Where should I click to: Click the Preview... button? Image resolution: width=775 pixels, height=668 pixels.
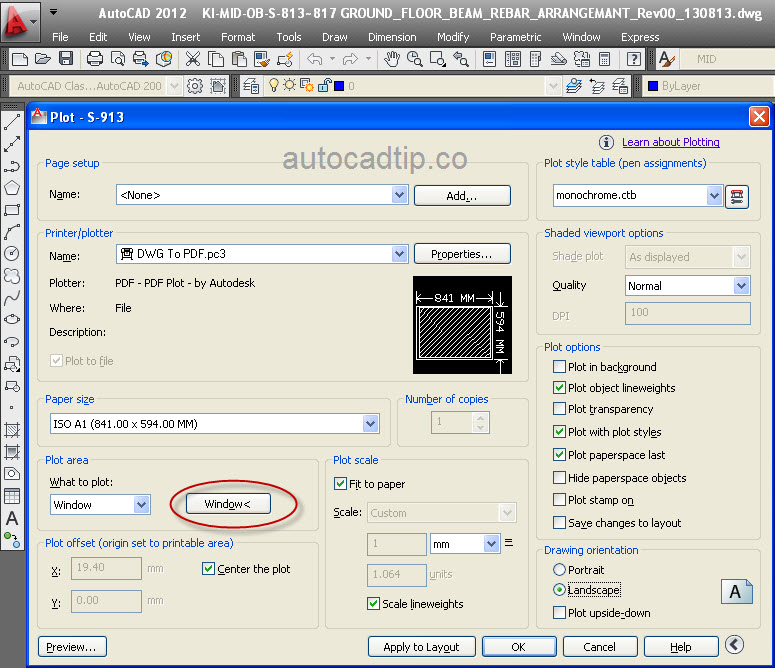(72, 647)
